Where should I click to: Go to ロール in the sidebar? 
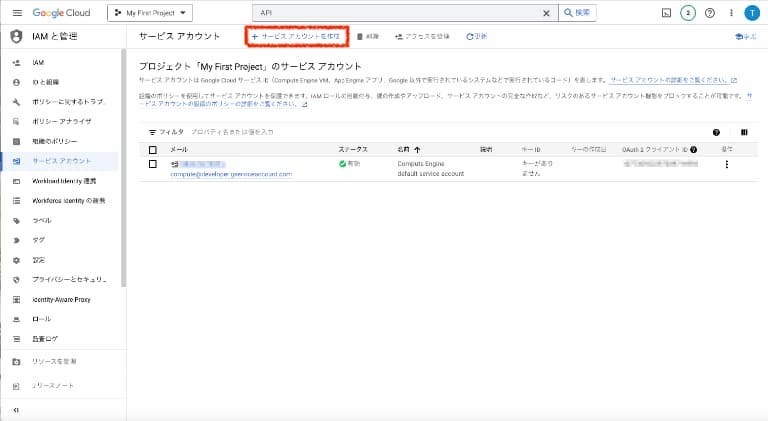coord(42,318)
